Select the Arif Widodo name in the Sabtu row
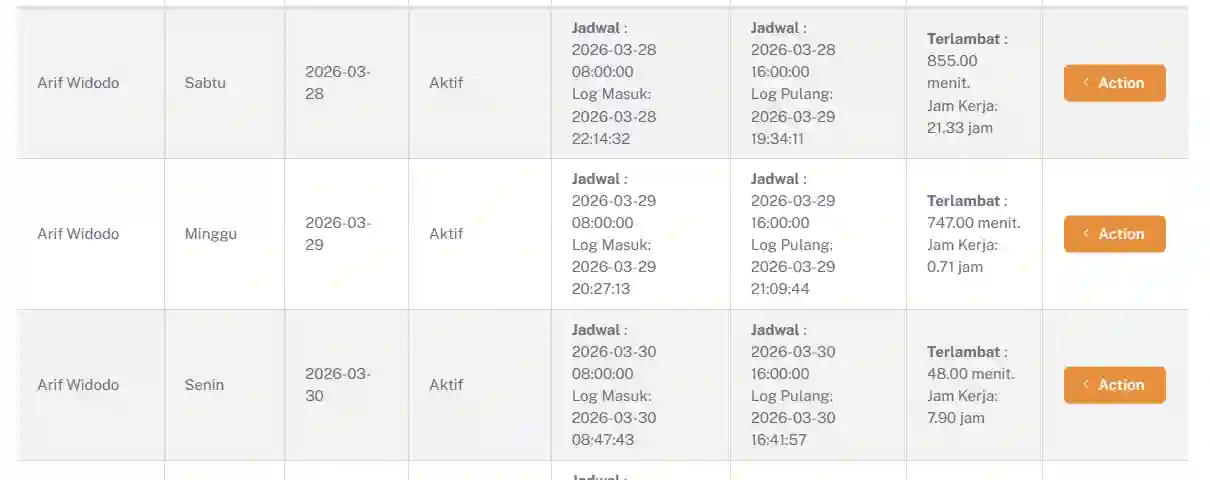Viewport: 1210px width, 480px height. pyautogui.click(x=78, y=83)
